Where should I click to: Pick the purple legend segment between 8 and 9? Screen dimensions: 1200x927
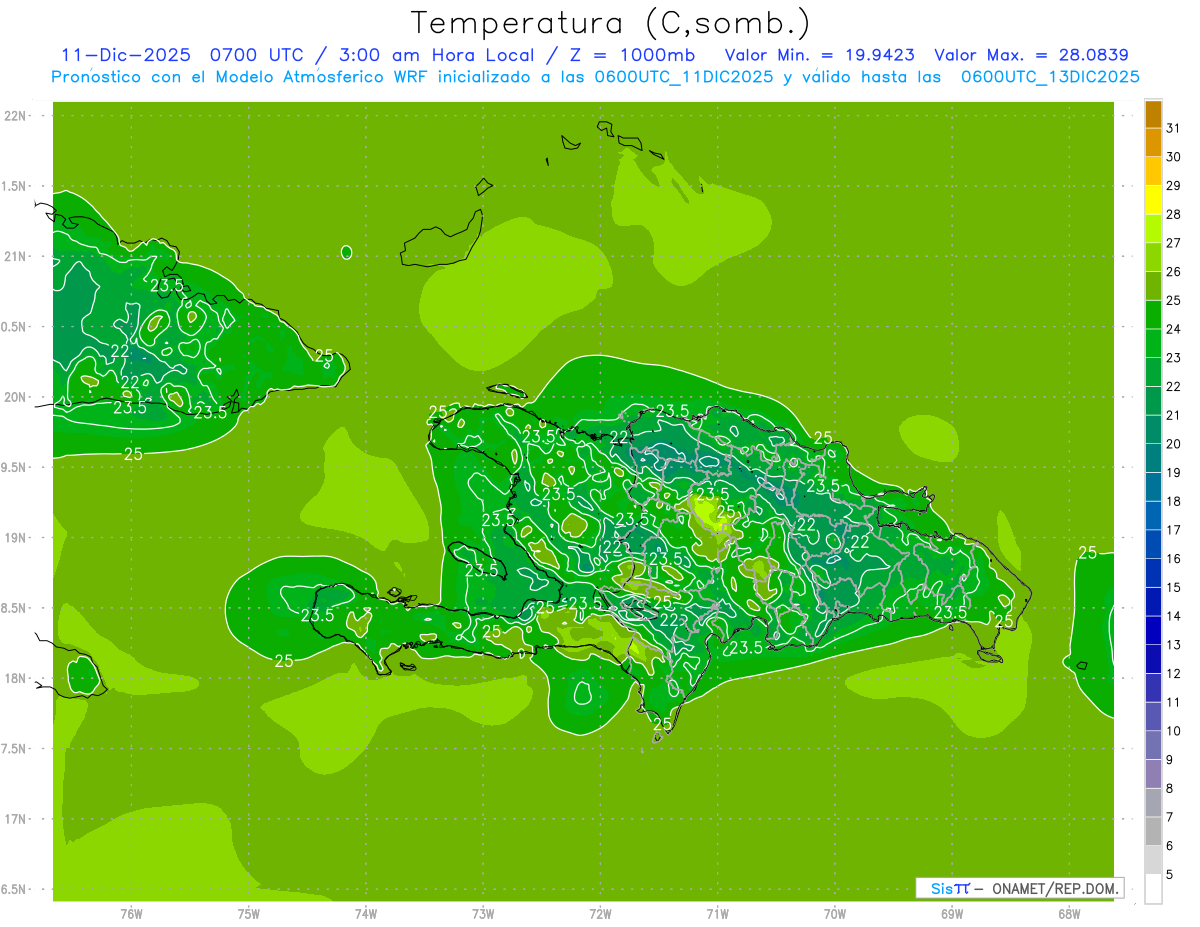click(x=1153, y=774)
